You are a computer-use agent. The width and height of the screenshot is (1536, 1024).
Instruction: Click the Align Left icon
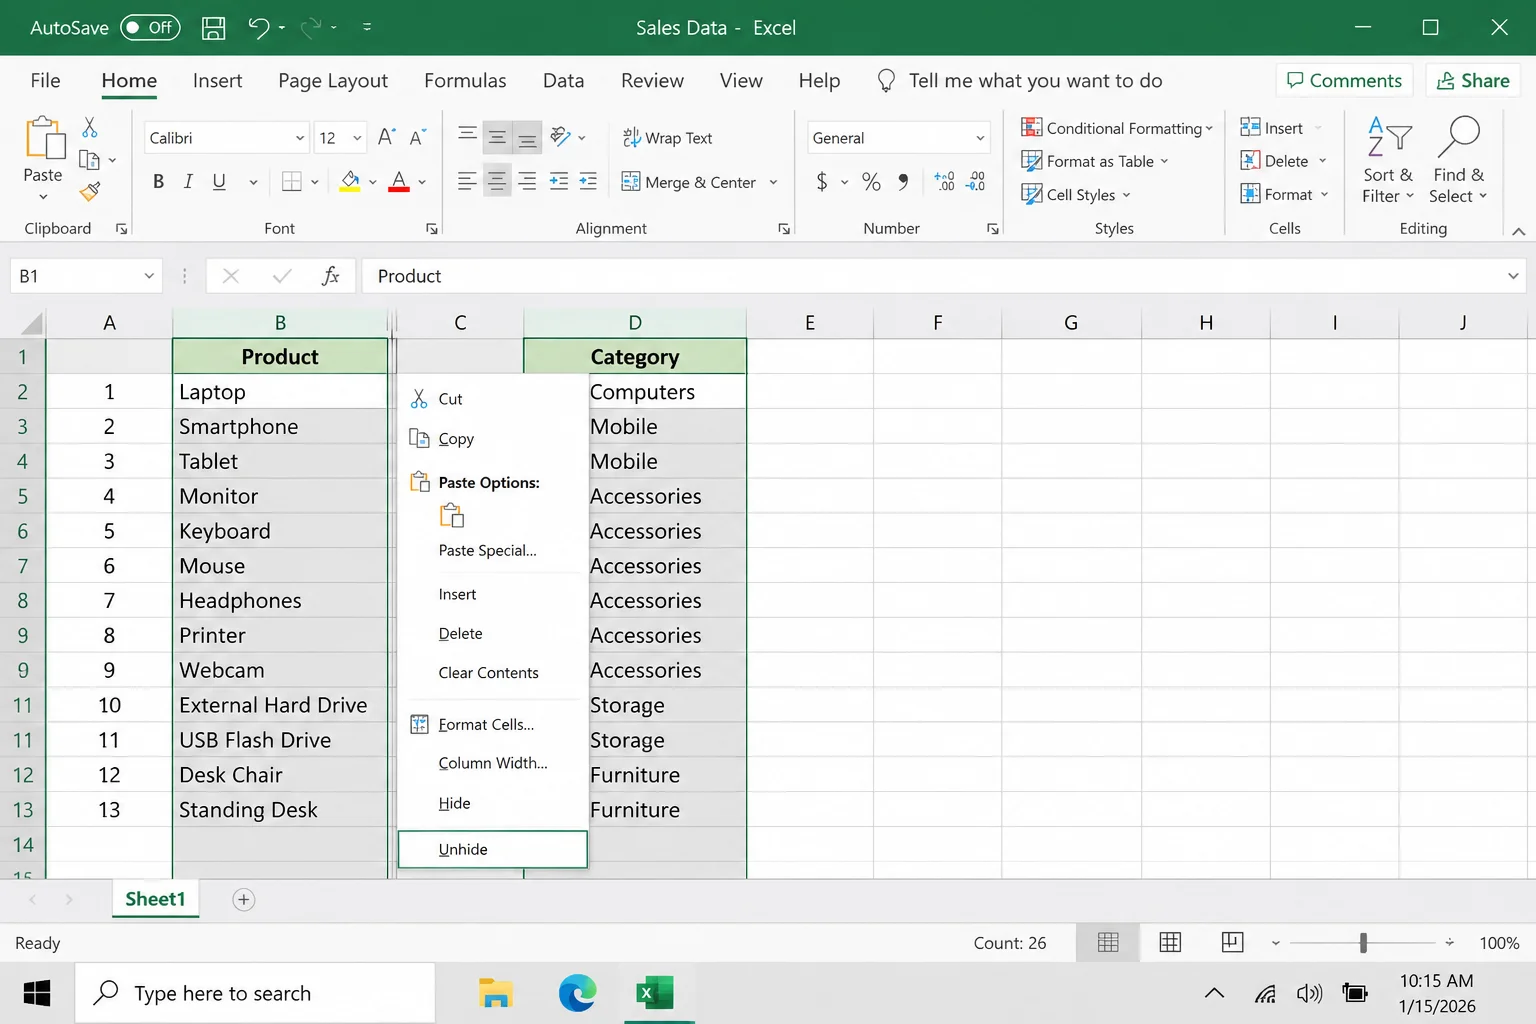[x=467, y=181]
